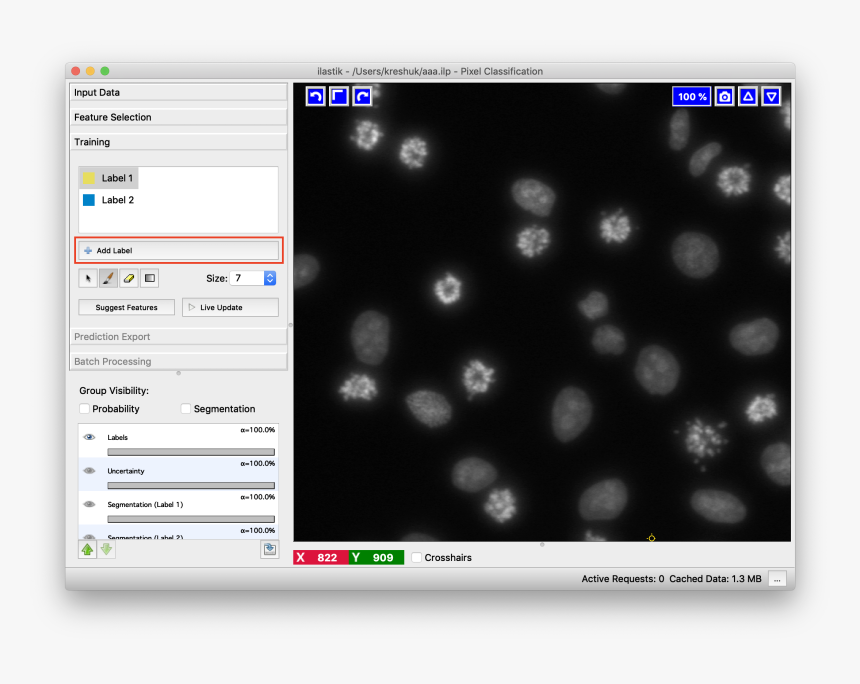860x684 pixels.
Task: Open the Input Data applet
Action: pyautogui.click(x=179, y=92)
